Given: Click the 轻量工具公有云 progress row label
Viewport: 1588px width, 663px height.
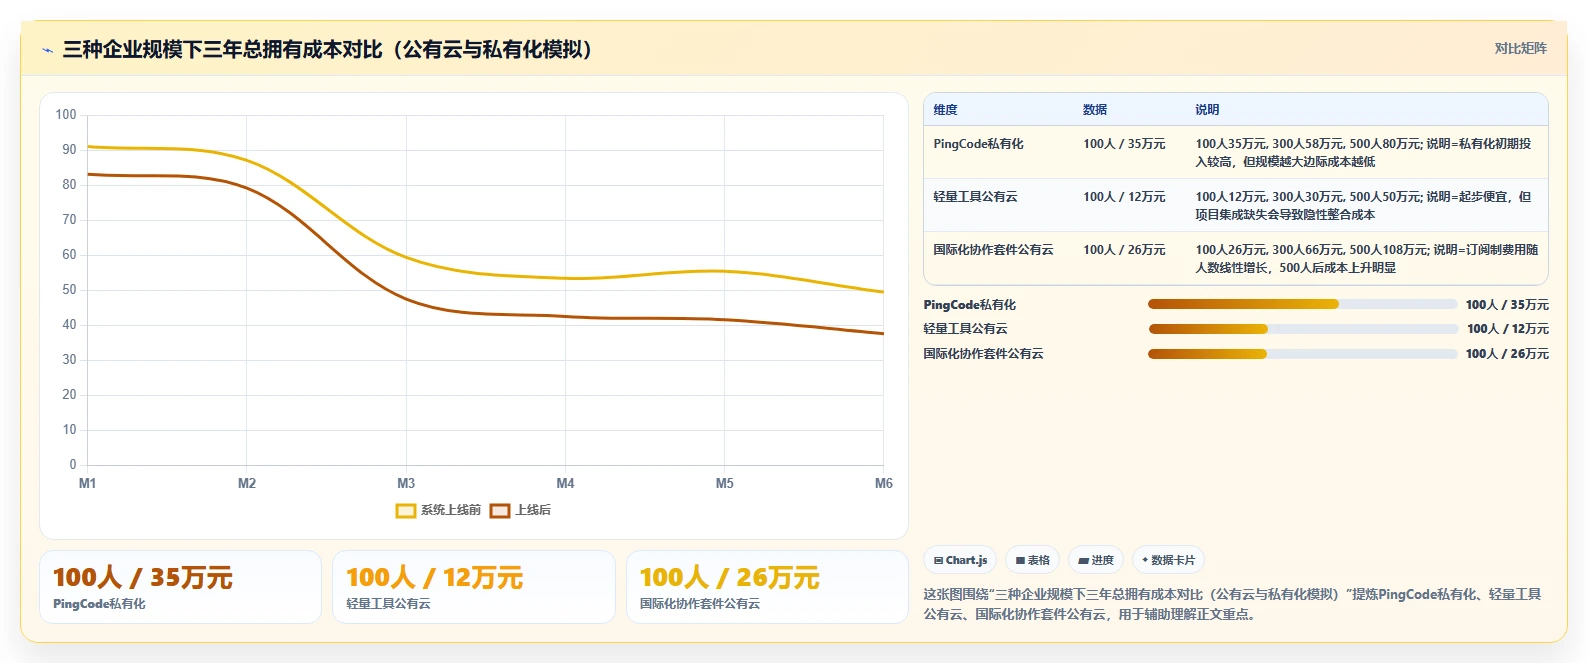Looking at the screenshot, I should (965, 329).
